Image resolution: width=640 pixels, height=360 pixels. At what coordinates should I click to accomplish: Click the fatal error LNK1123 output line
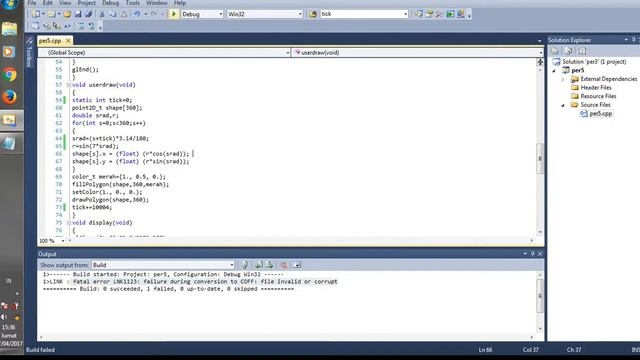190,282
